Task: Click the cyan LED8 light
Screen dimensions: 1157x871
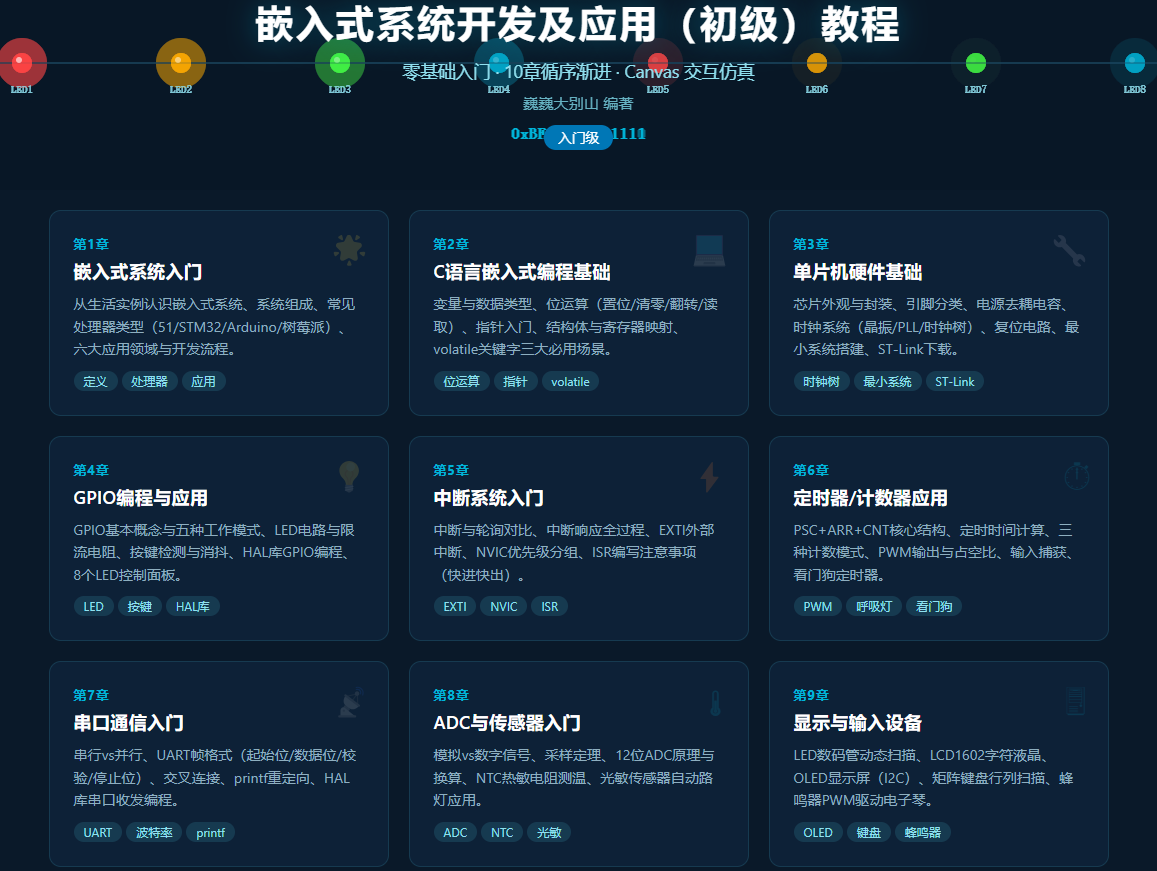Action: coord(1135,63)
